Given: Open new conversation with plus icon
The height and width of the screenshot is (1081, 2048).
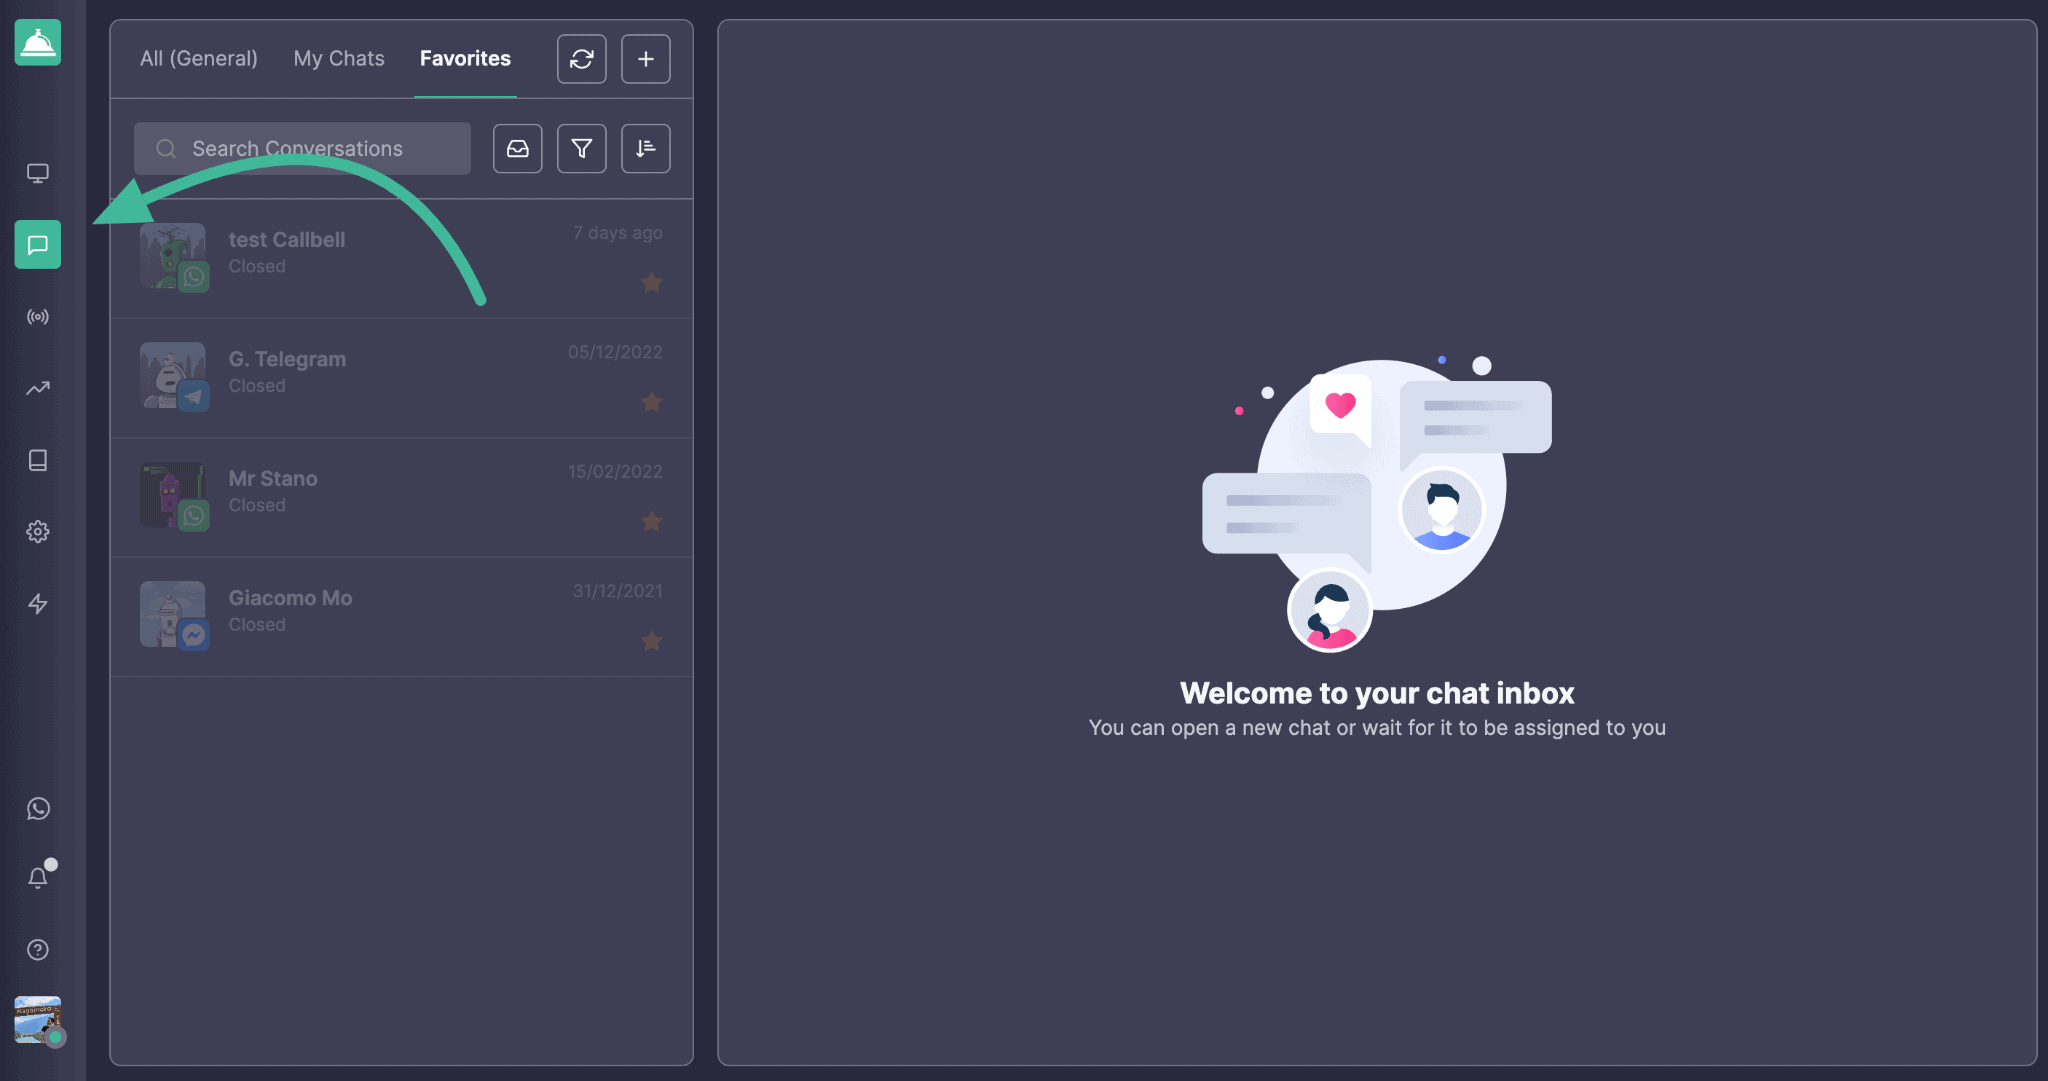Looking at the screenshot, I should [x=645, y=58].
